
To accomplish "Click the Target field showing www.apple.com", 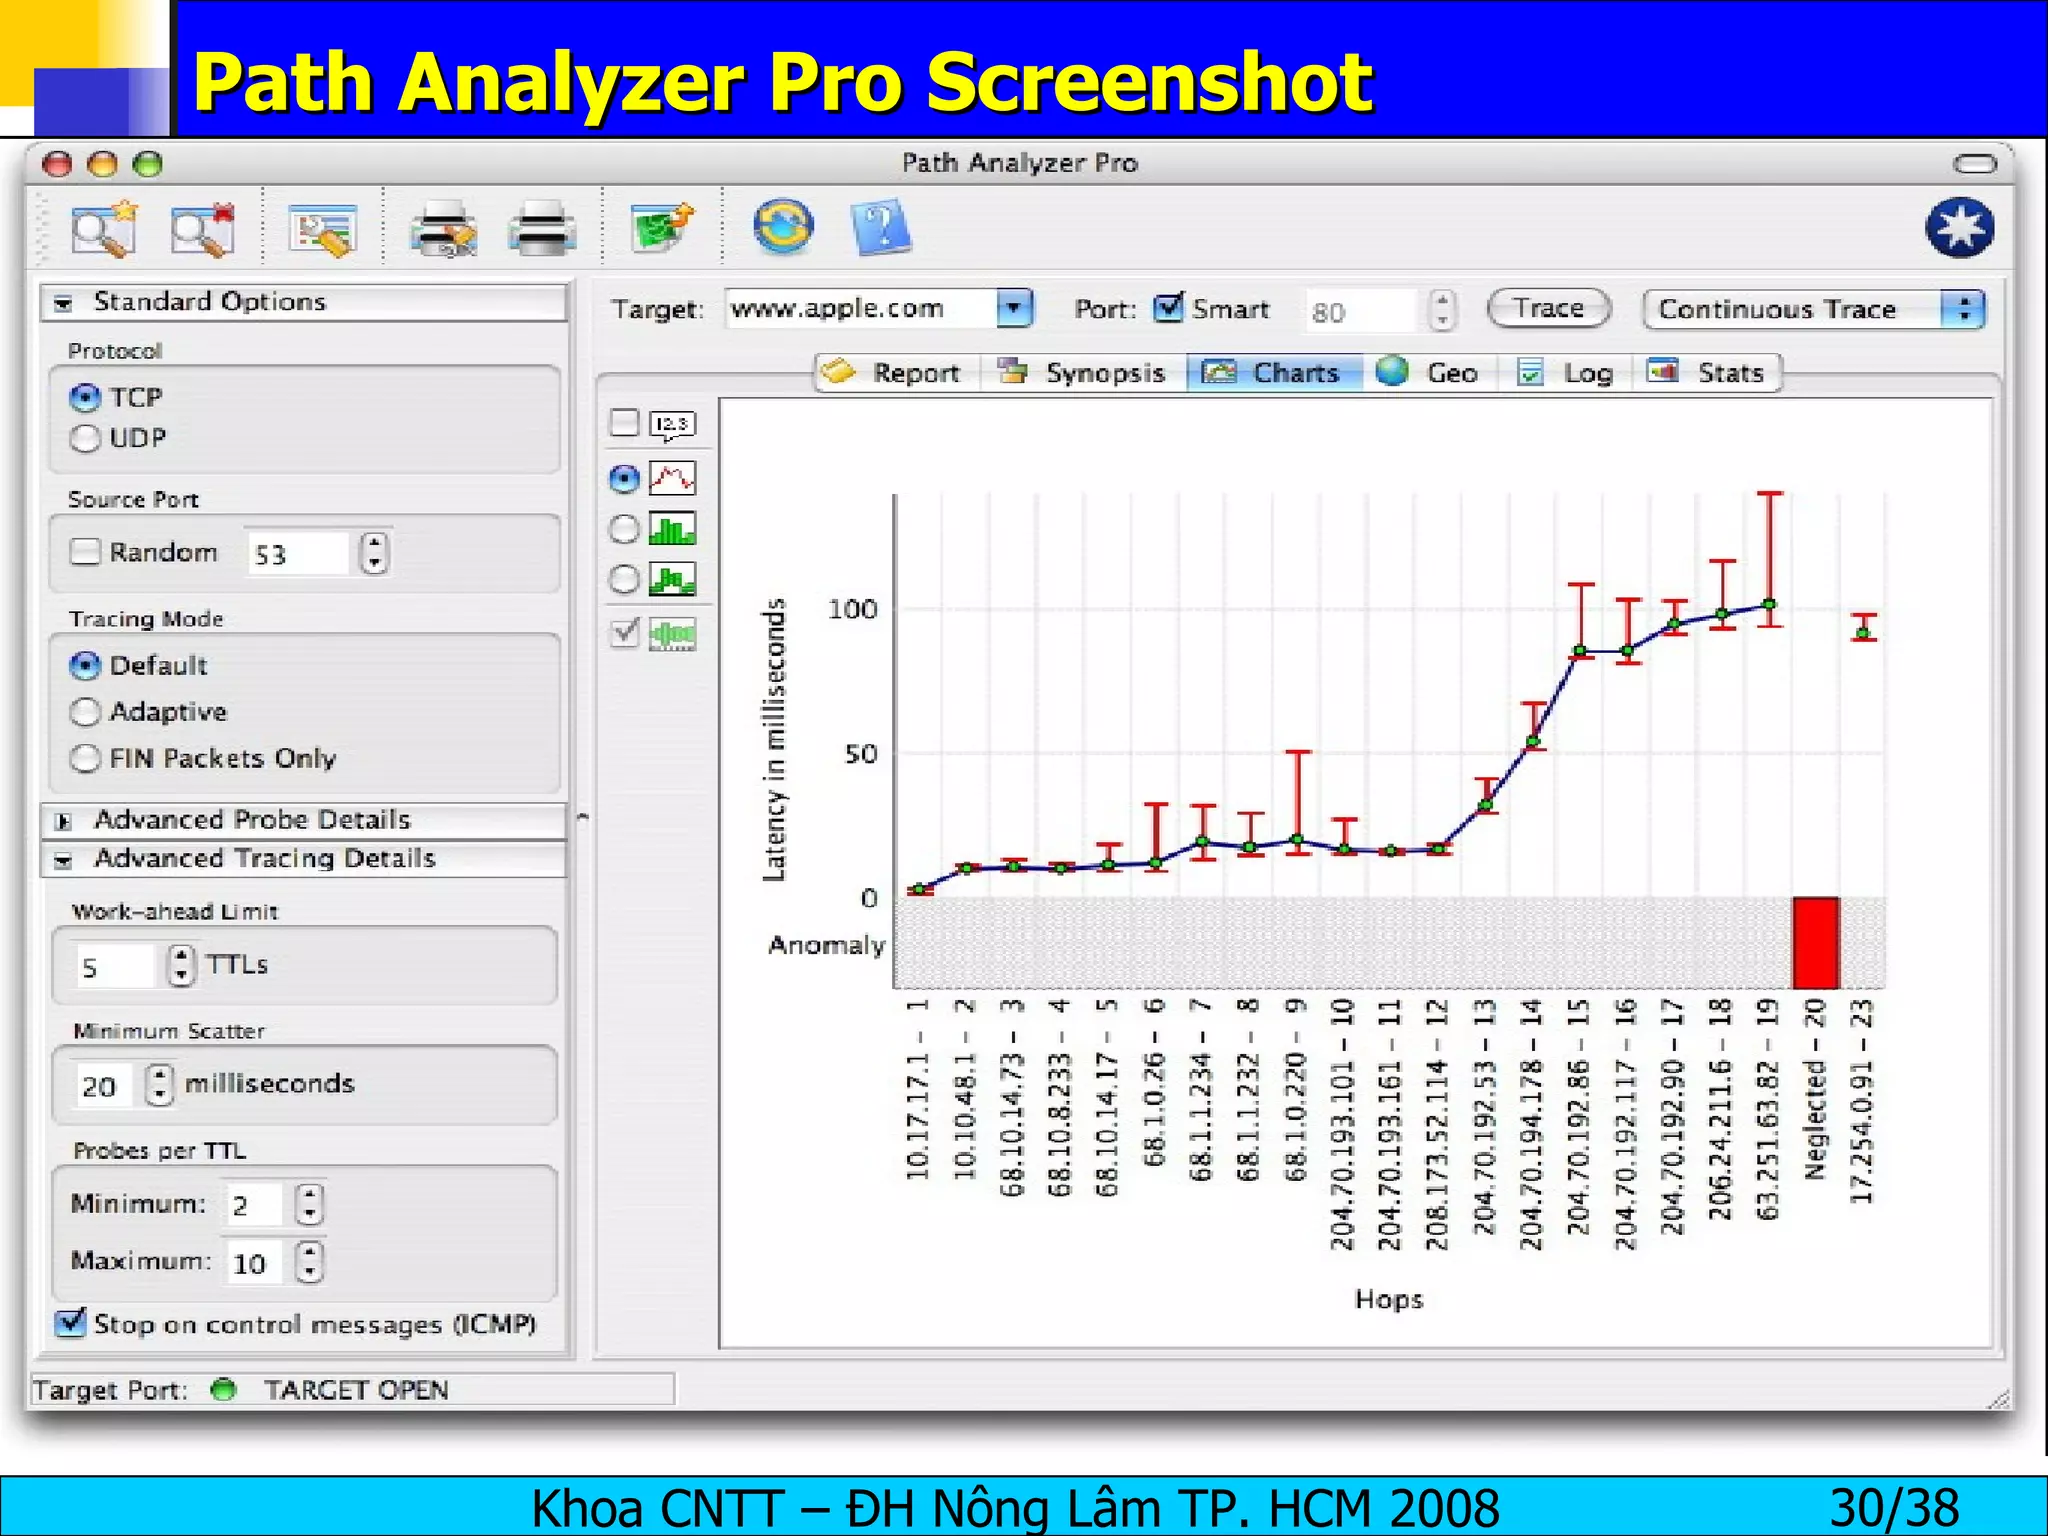I will (862, 308).
